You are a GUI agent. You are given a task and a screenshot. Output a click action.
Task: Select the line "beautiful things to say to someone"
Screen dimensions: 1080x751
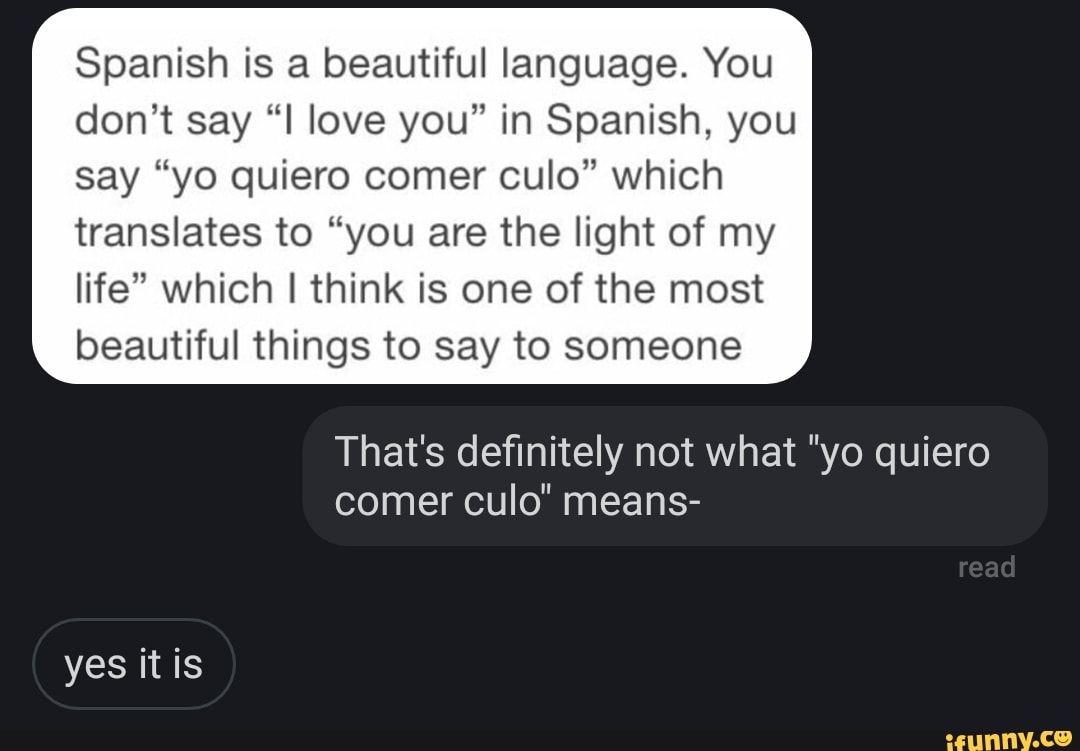(x=409, y=346)
